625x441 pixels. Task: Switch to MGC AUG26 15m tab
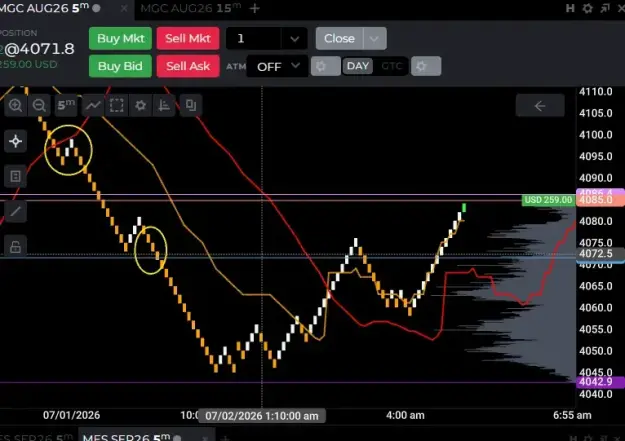coord(191,8)
